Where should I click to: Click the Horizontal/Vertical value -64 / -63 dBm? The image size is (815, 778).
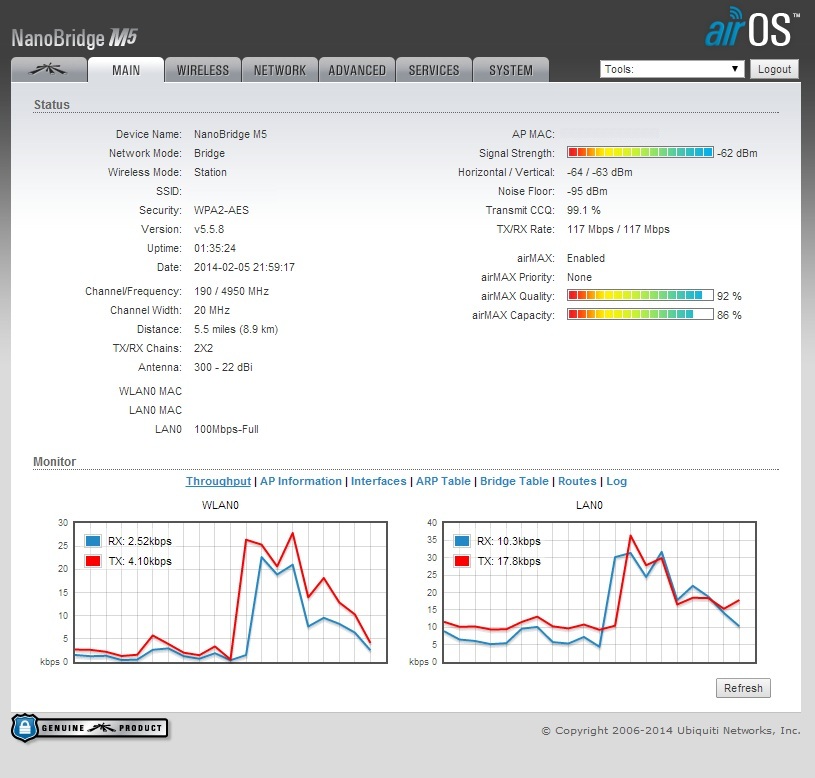pos(599,172)
